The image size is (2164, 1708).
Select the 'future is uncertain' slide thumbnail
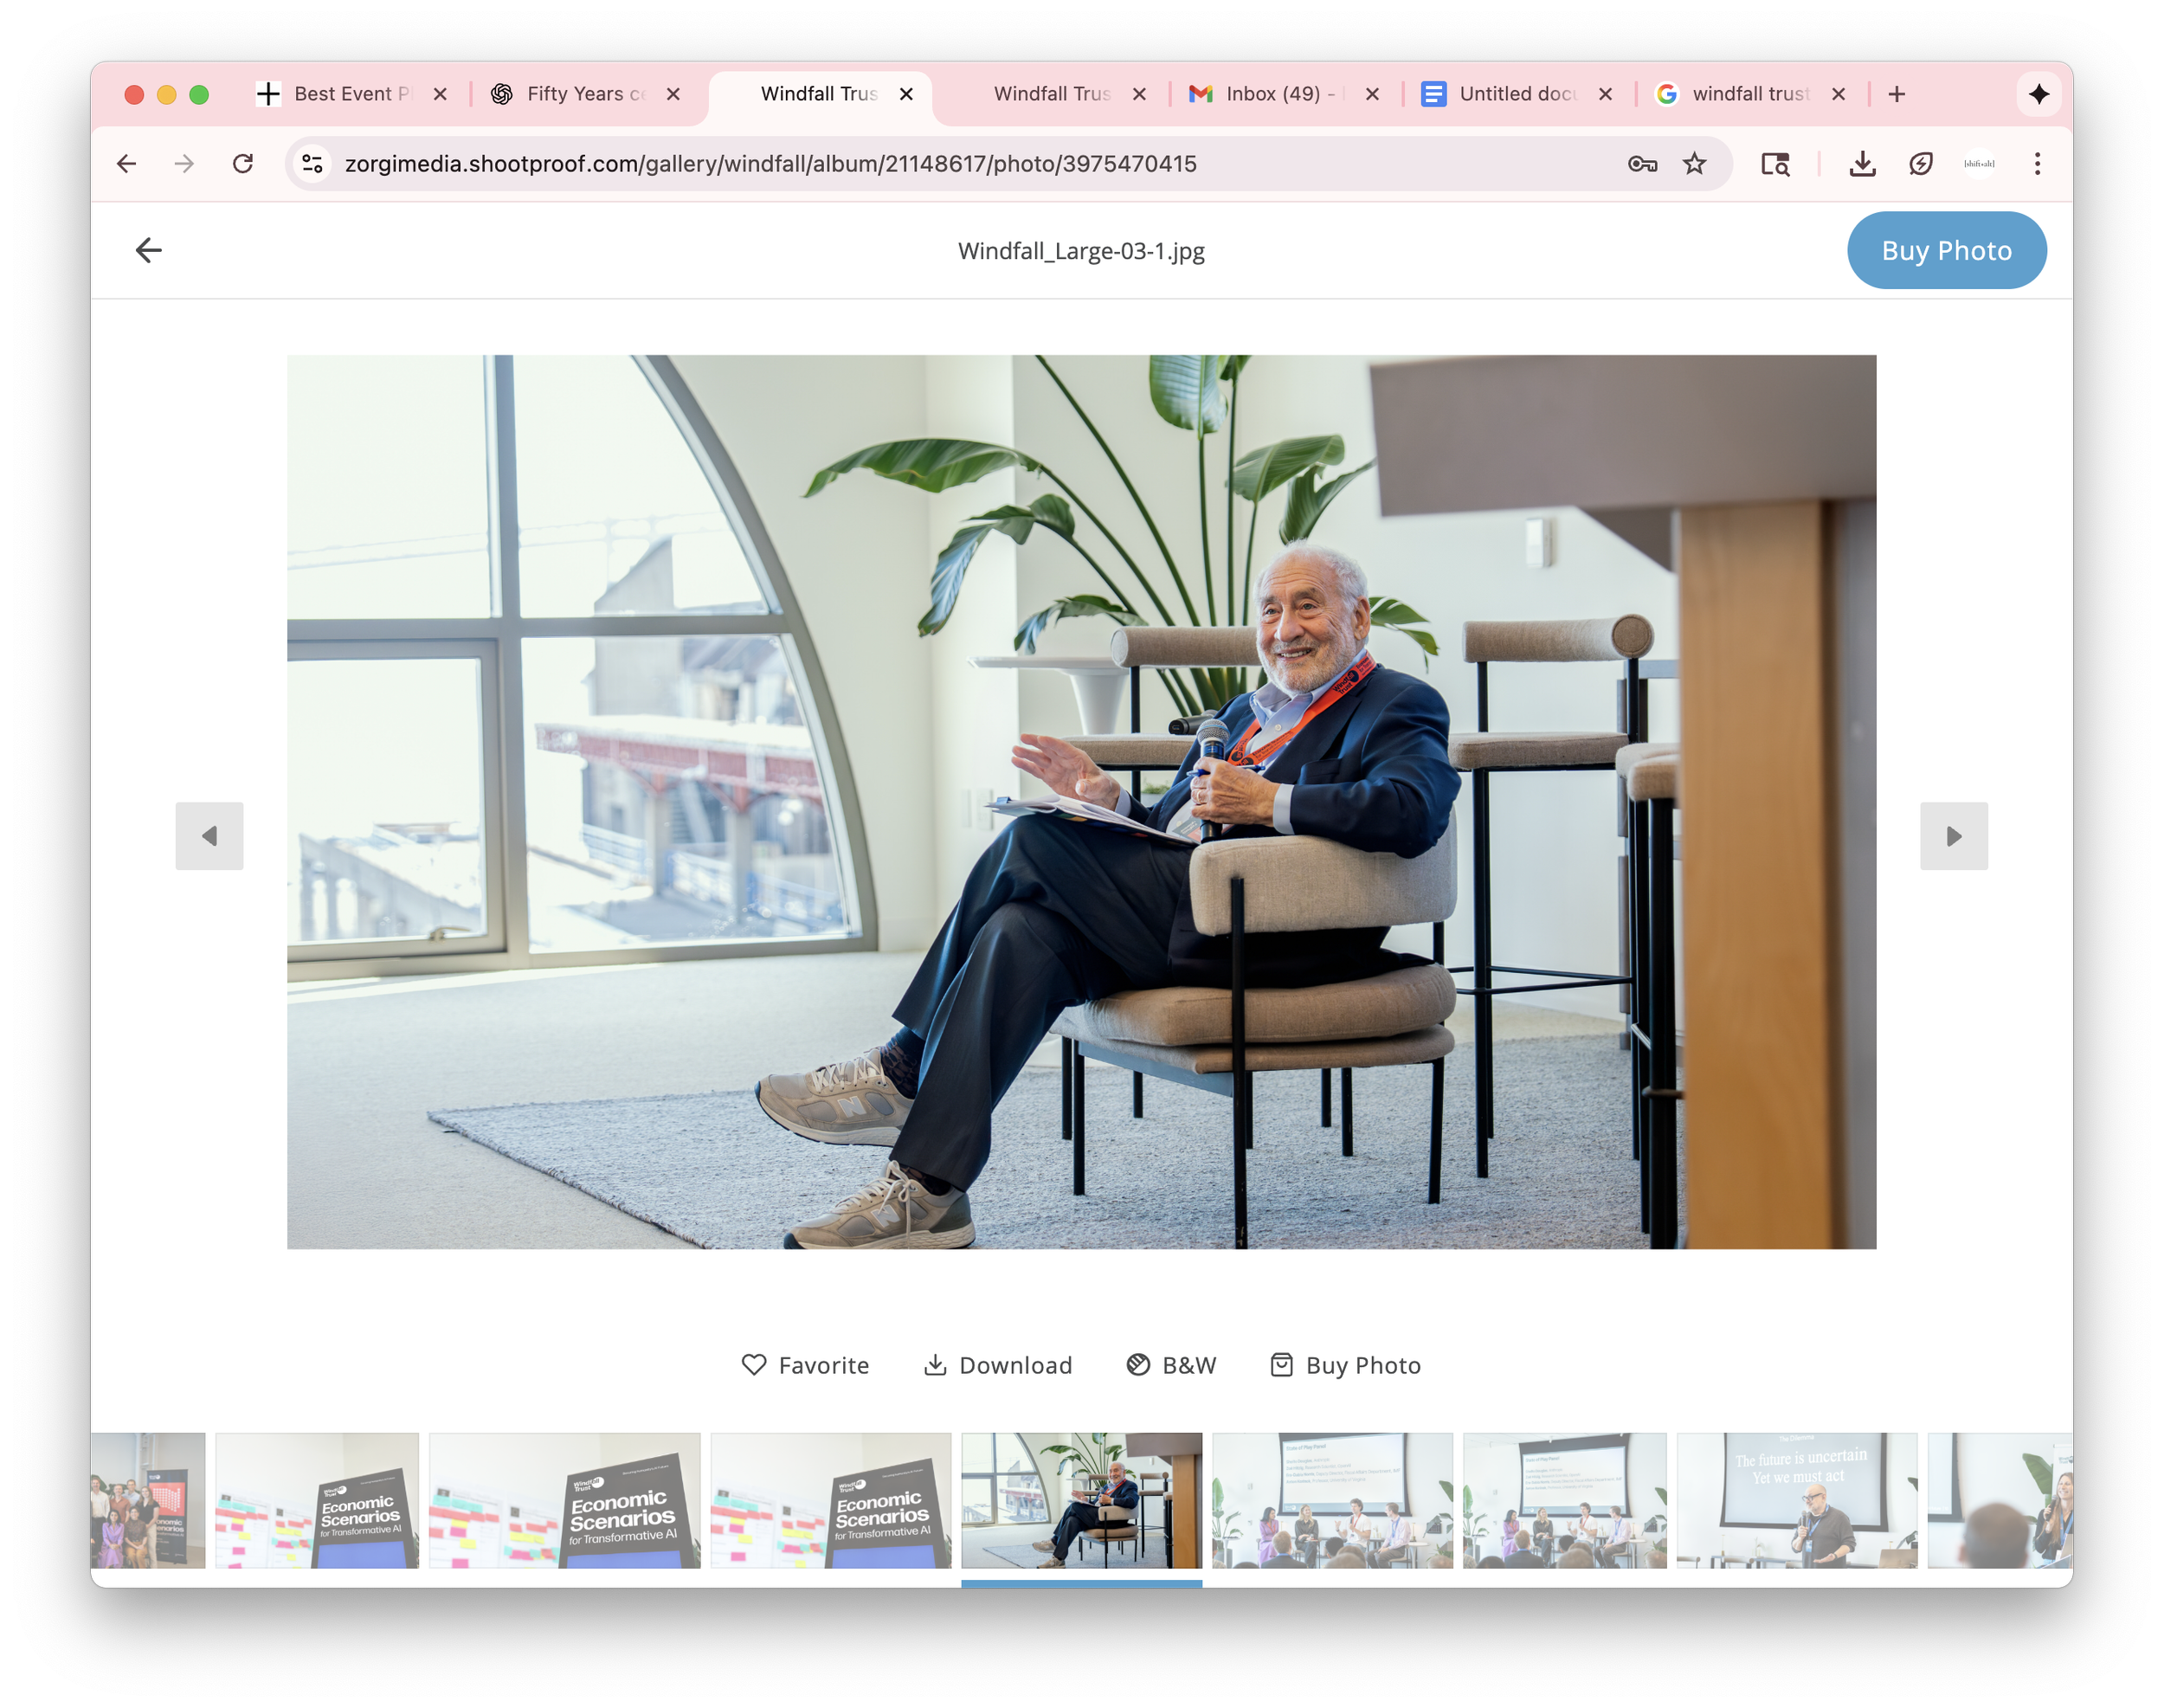pyautogui.click(x=1796, y=1500)
